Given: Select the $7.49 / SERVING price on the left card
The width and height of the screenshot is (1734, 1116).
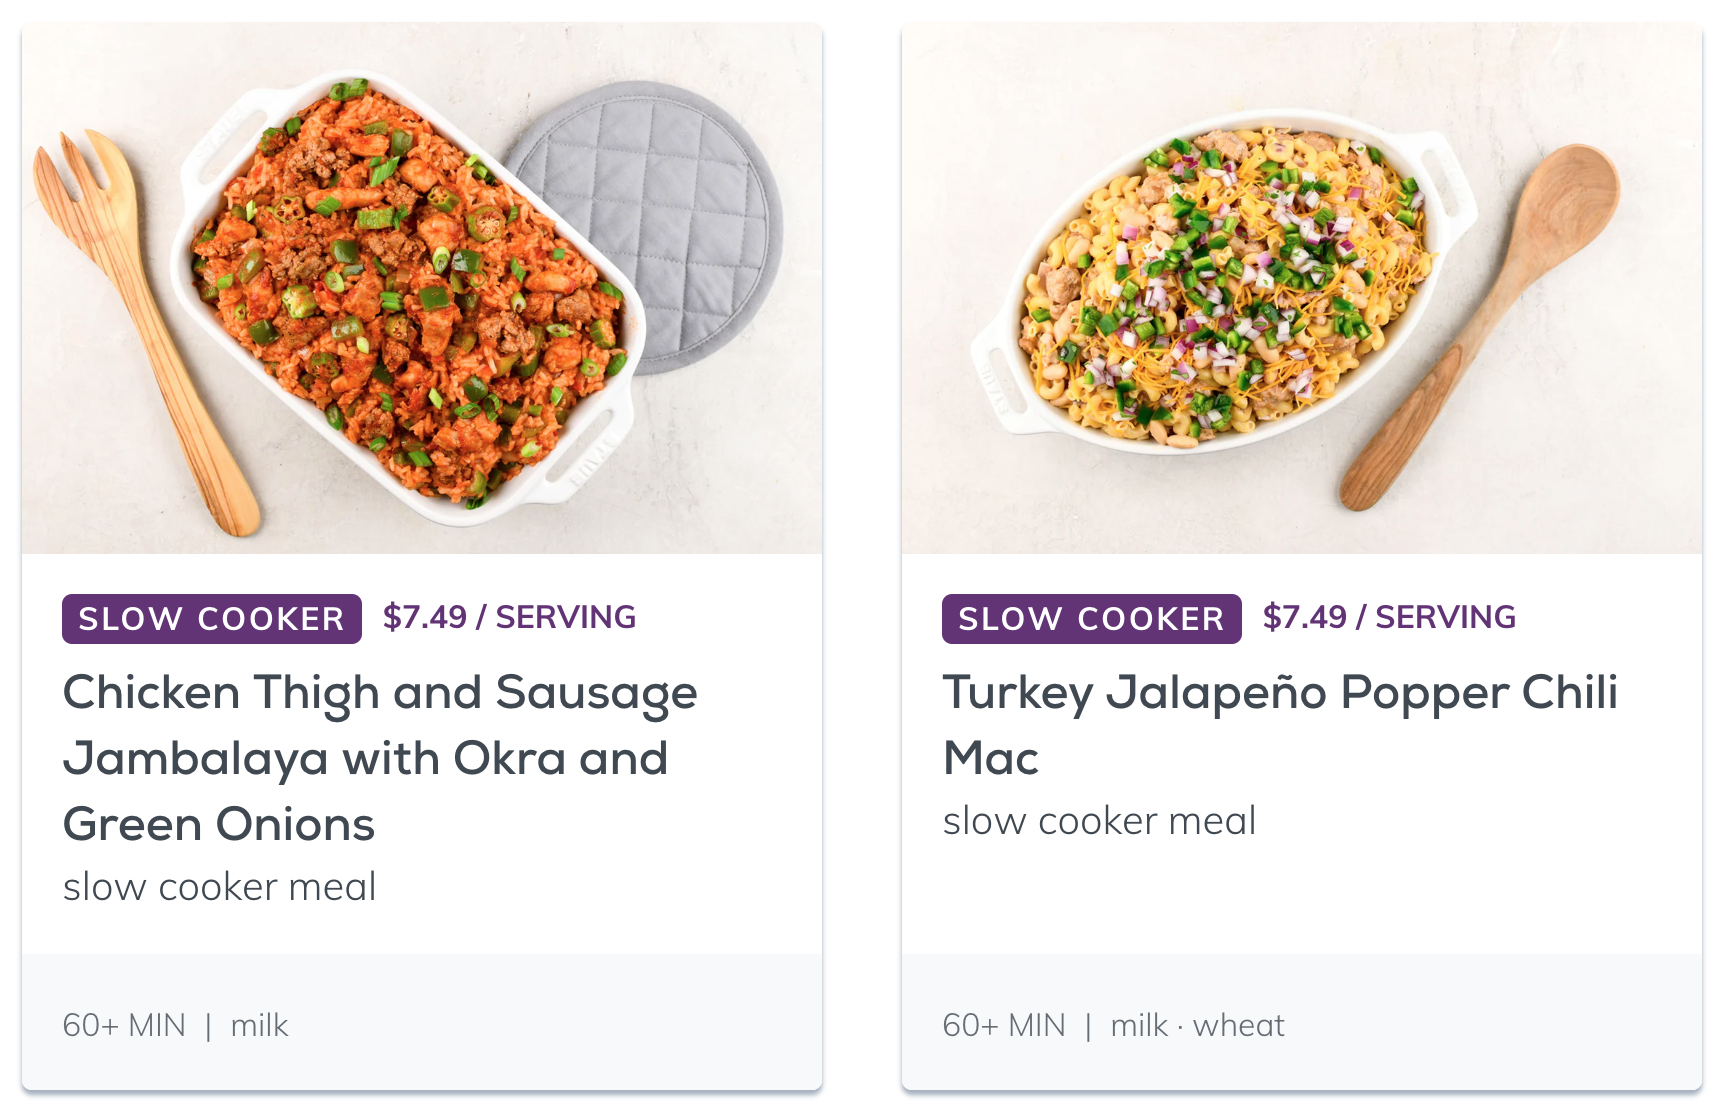Looking at the screenshot, I should click(x=508, y=616).
